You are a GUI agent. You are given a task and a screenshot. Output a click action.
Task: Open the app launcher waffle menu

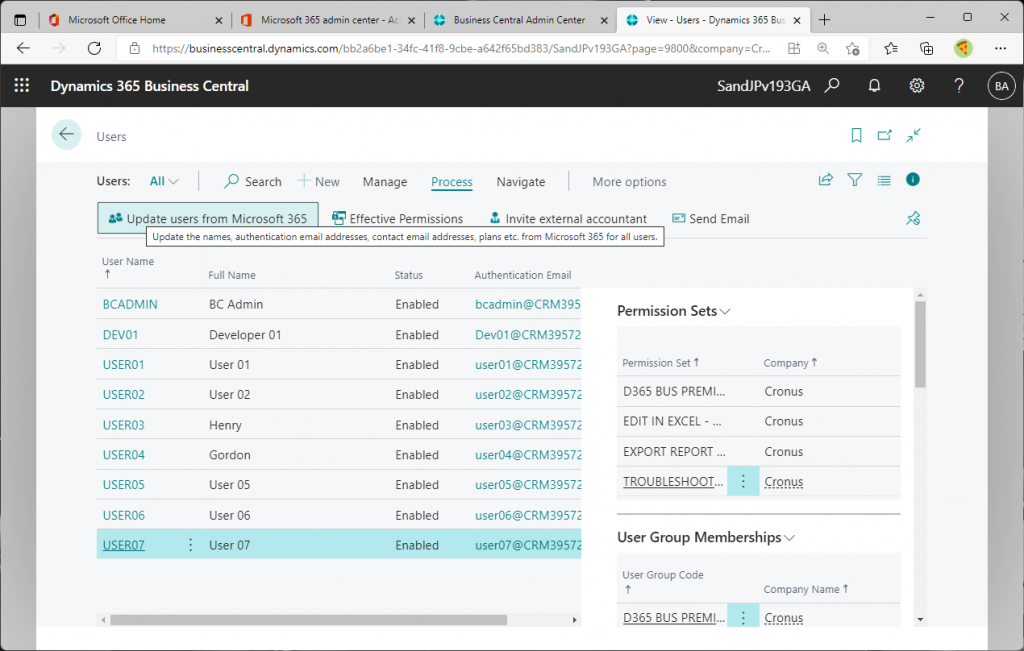pyautogui.click(x=22, y=86)
